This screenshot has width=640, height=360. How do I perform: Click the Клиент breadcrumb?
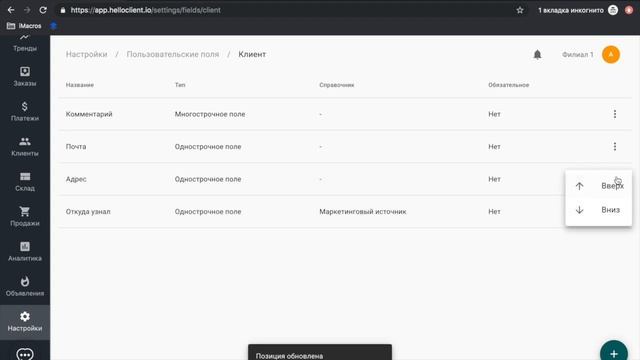(252, 54)
